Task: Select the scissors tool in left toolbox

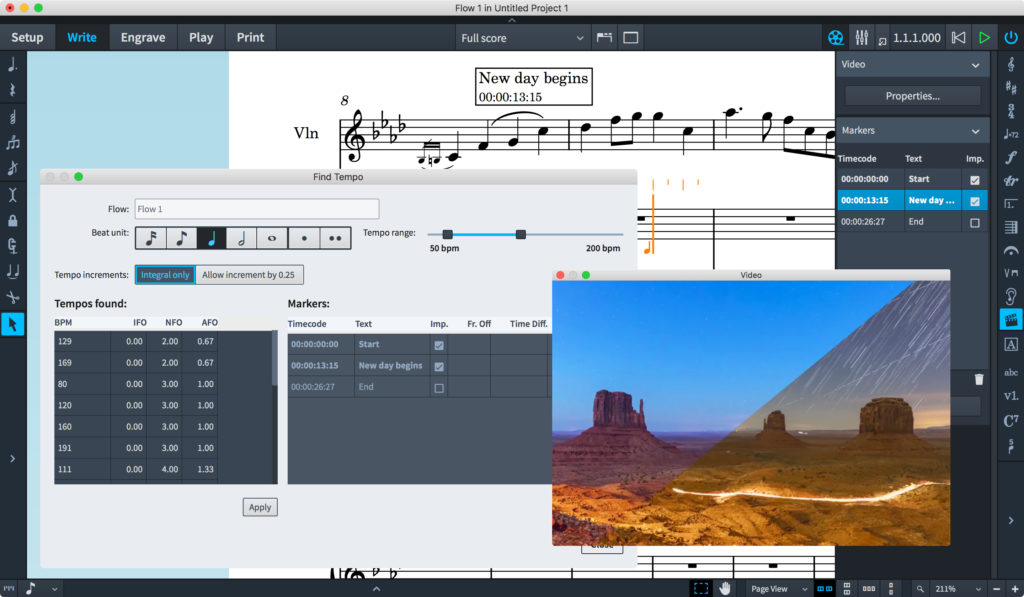Action: [x=12, y=297]
